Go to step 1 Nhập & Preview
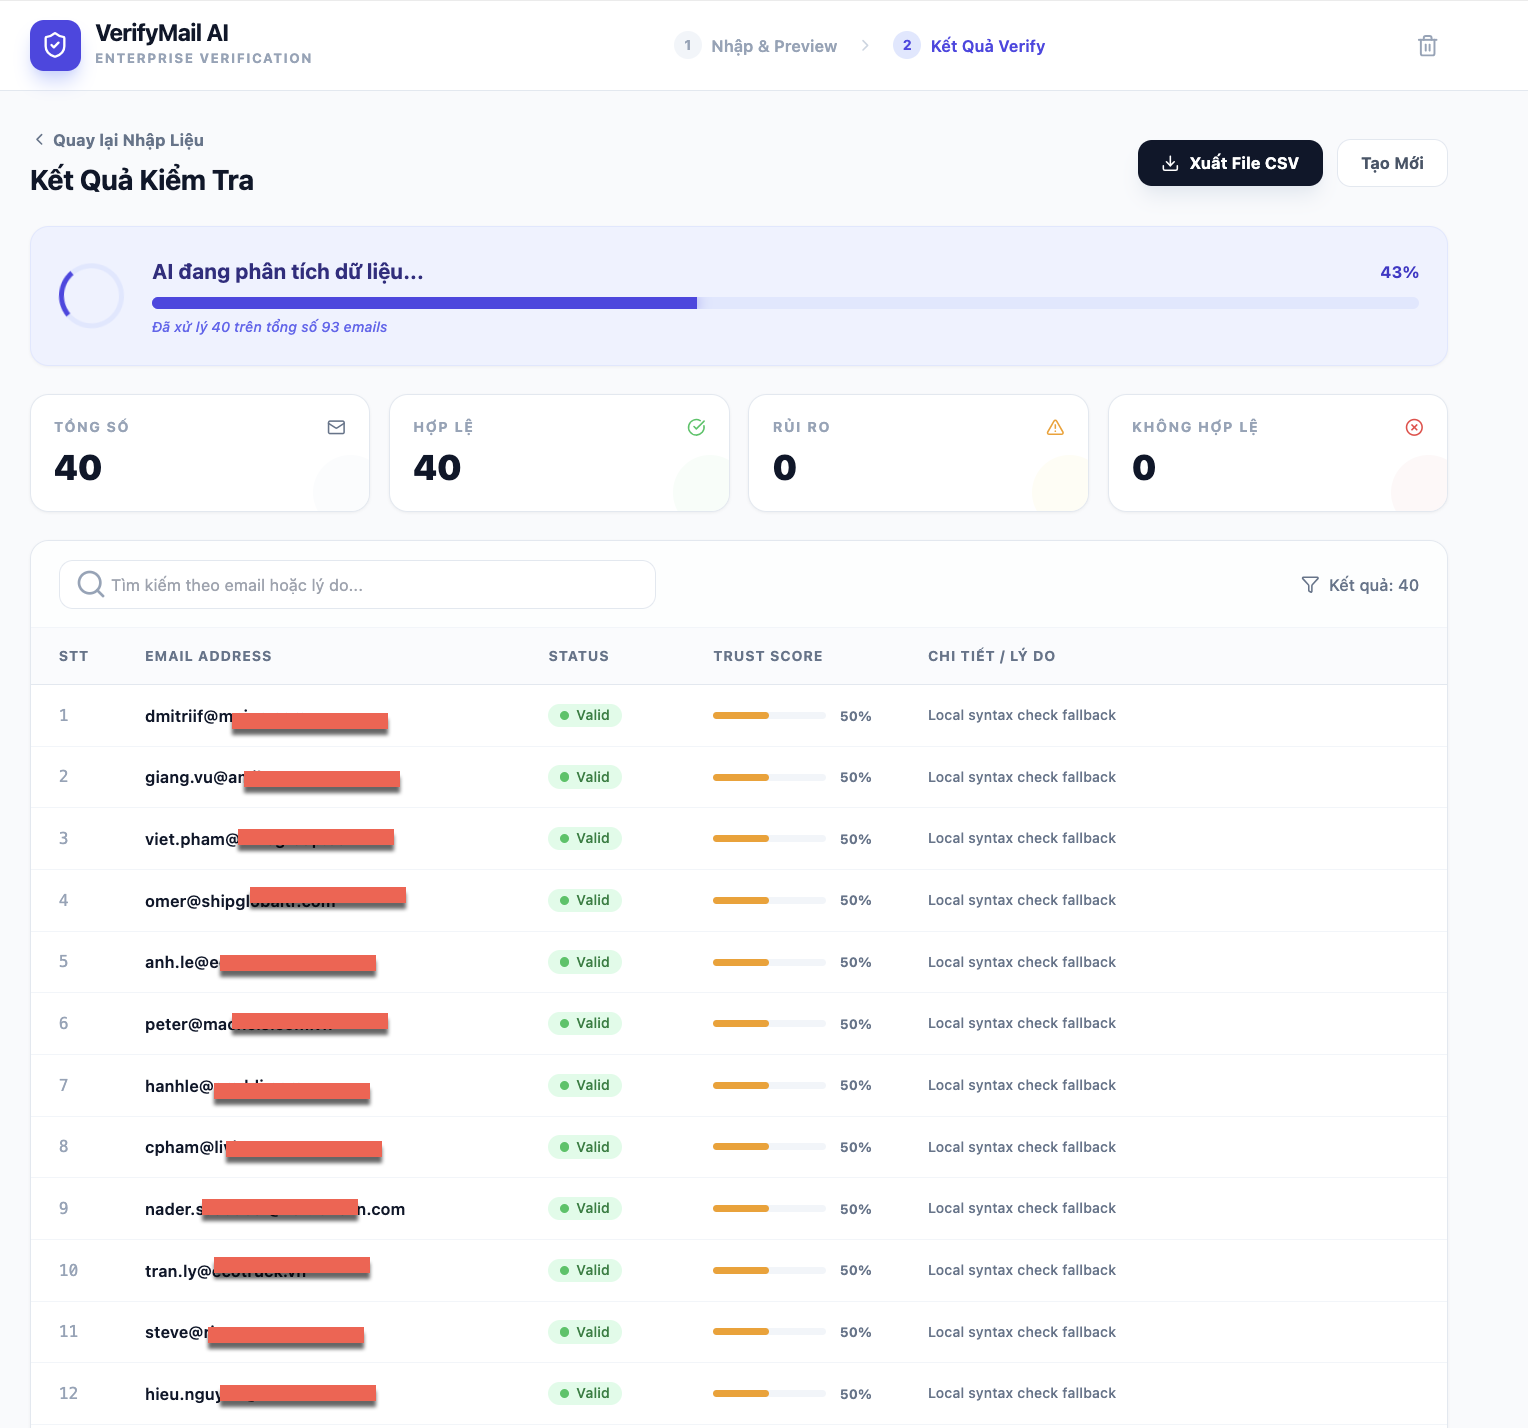The width and height of the screenshot is (1528, 1428). click(757, 46)
